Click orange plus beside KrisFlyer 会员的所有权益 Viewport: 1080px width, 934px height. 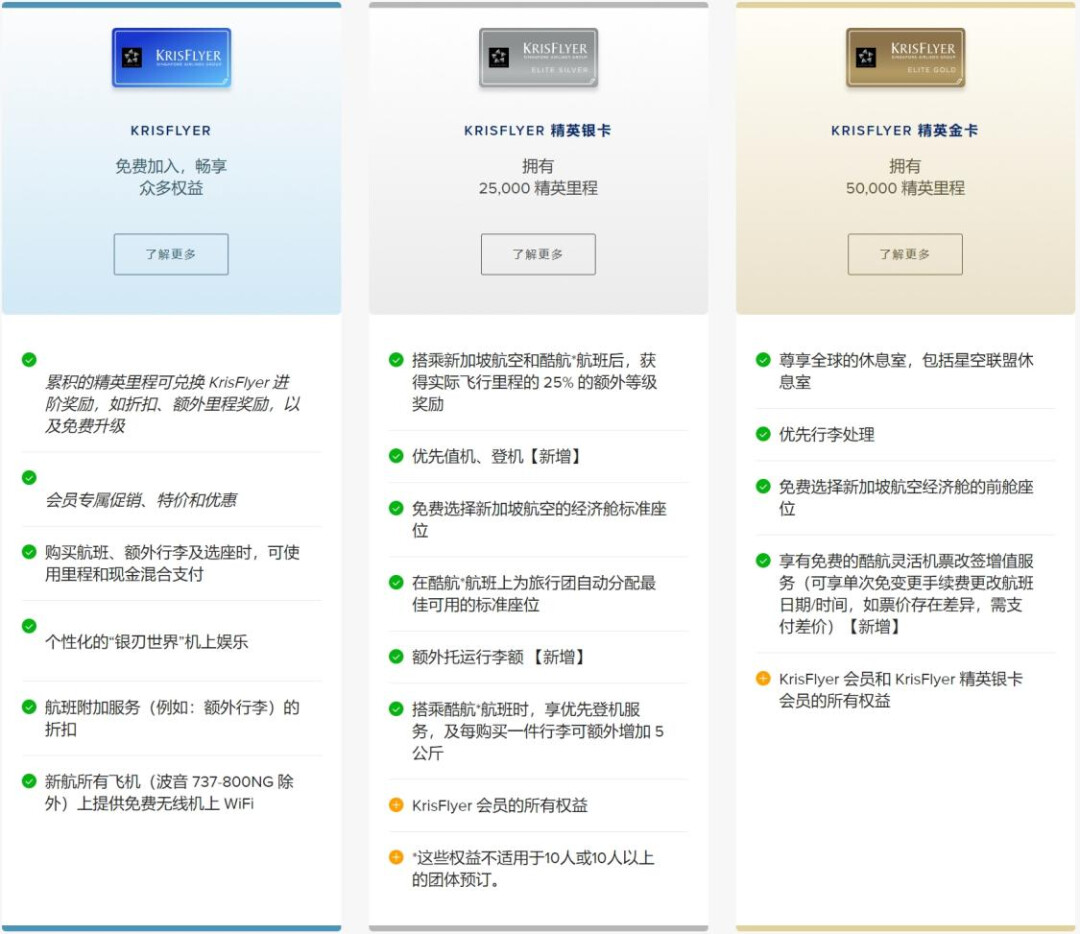click(396, 805)
